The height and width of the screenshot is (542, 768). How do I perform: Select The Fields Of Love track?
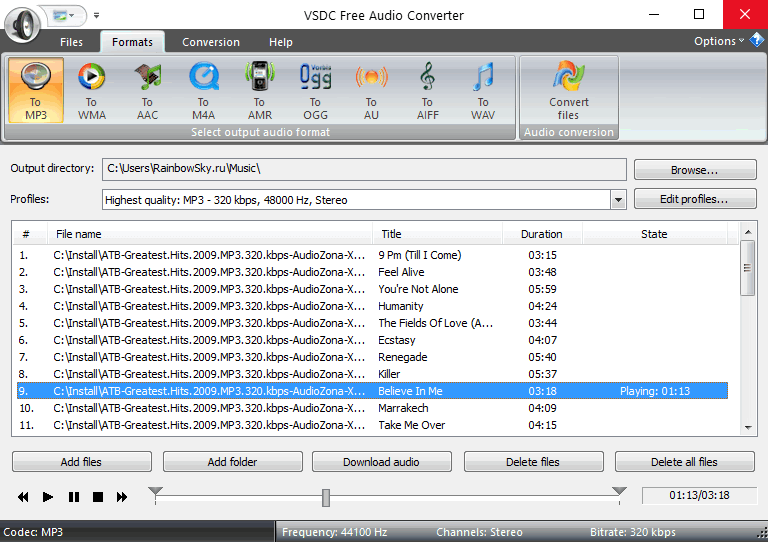tap(372, 323)
